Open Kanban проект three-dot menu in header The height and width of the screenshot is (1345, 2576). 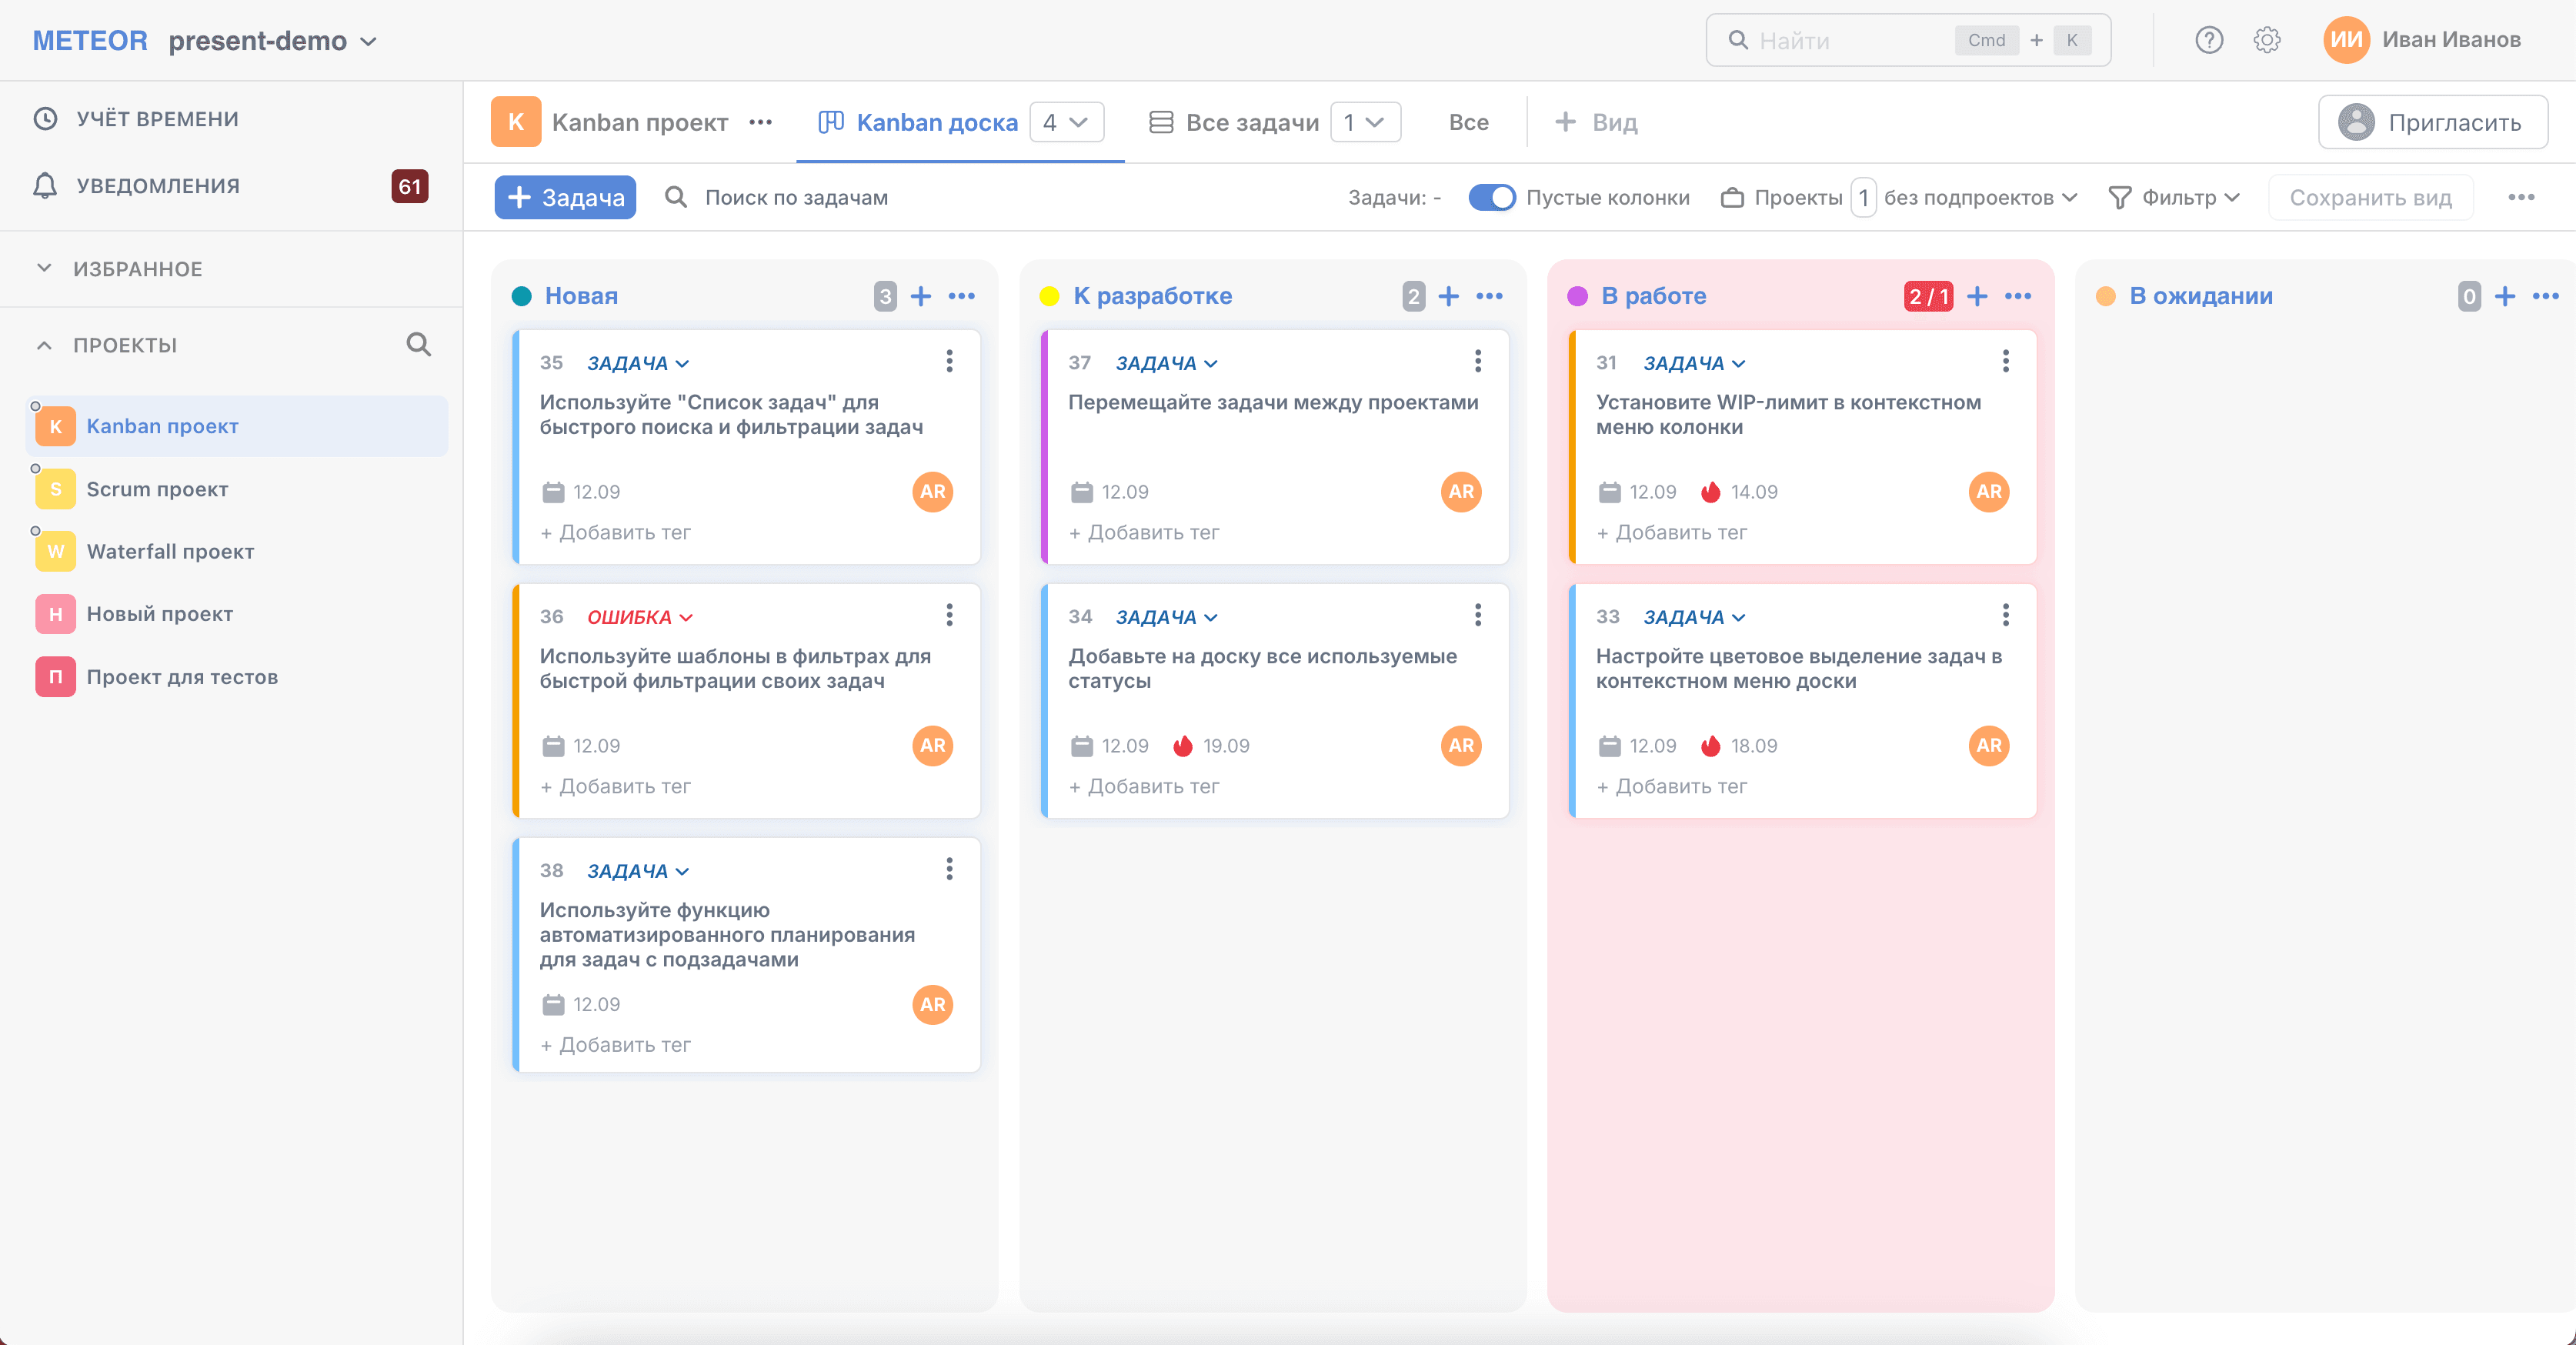click(761, 122)
